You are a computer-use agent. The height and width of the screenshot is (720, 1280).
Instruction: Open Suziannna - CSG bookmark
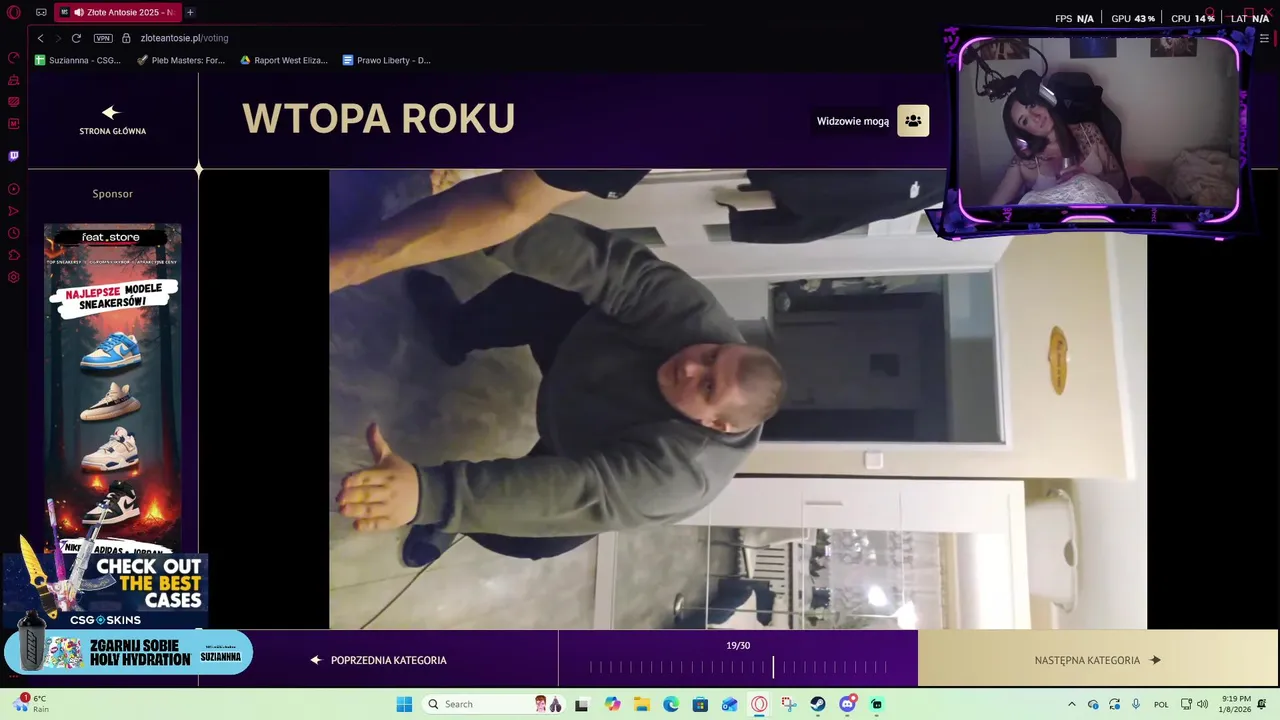(78, 60)
